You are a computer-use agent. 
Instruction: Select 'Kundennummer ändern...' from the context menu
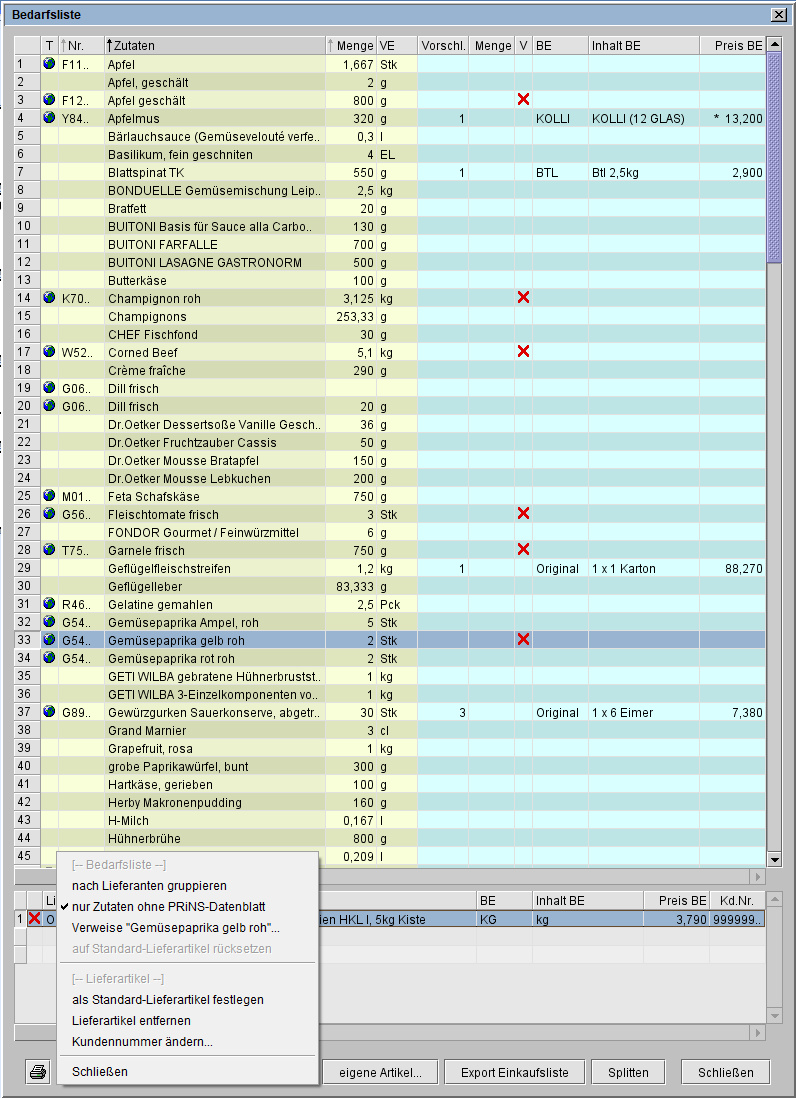click(x=142, y=1042)
